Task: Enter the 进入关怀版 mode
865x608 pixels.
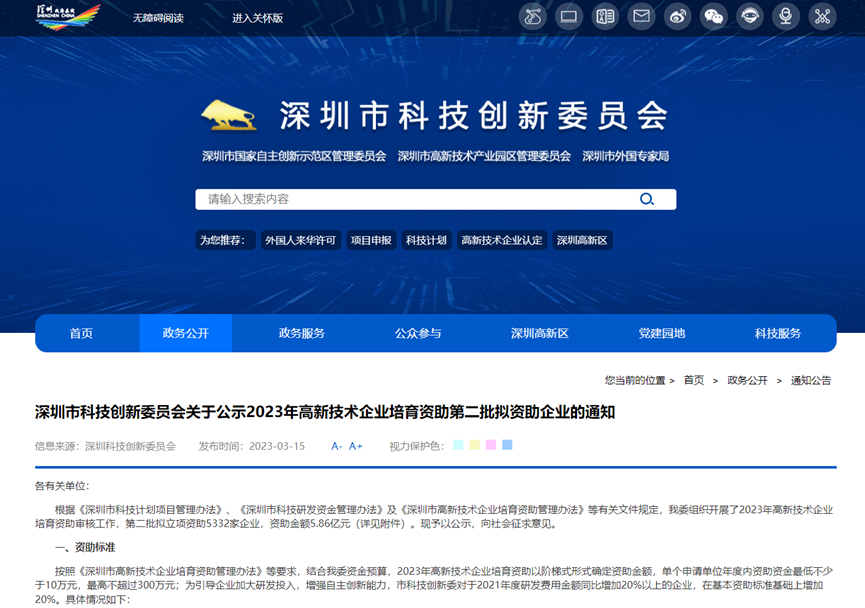Action: click(x=258, y=18)
